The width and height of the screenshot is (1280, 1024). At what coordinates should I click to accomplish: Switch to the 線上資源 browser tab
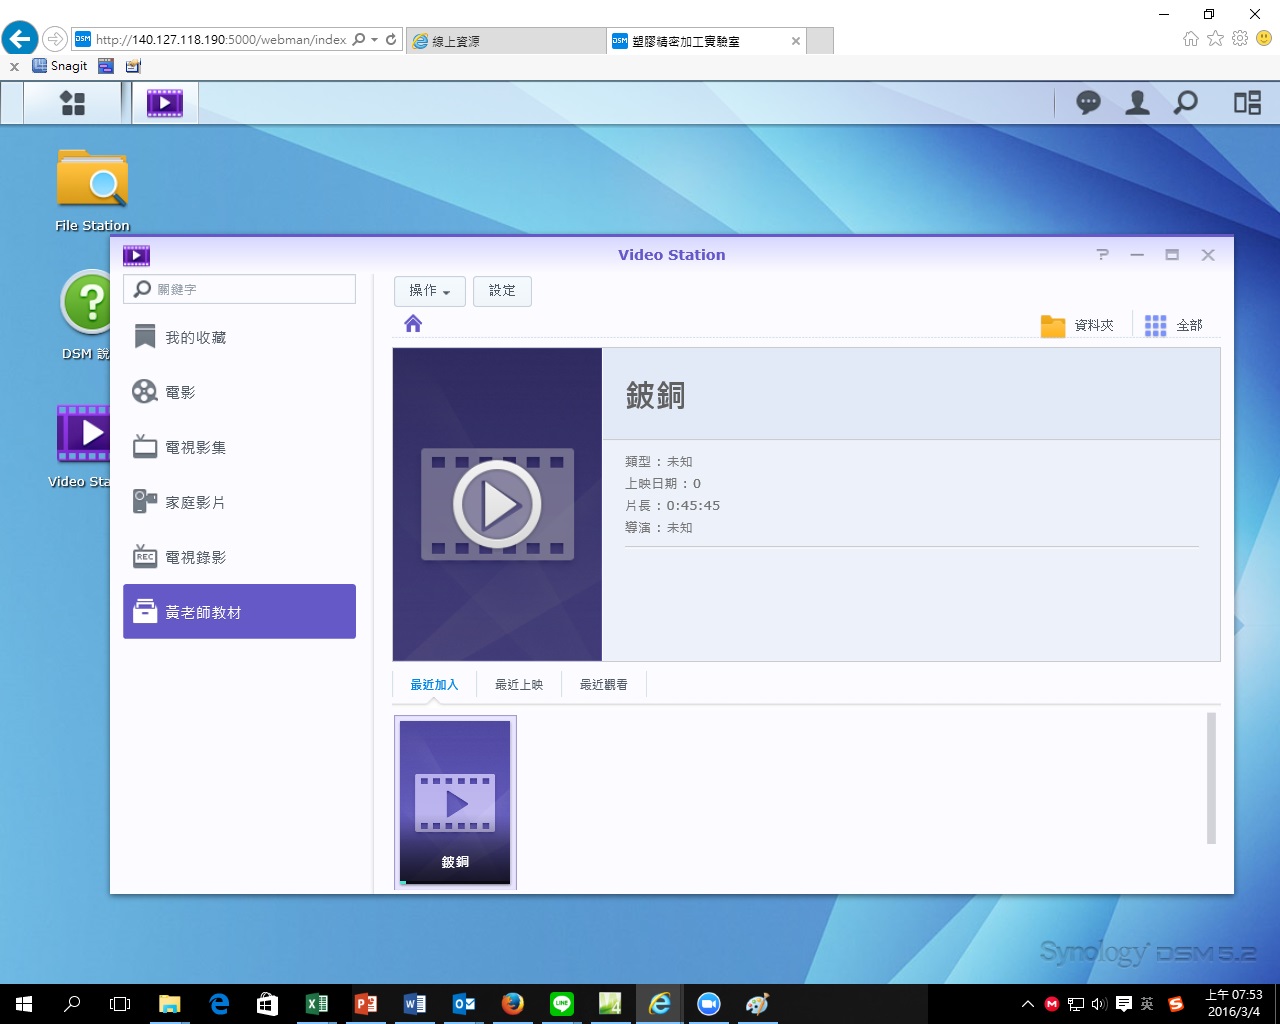[505, 41]
